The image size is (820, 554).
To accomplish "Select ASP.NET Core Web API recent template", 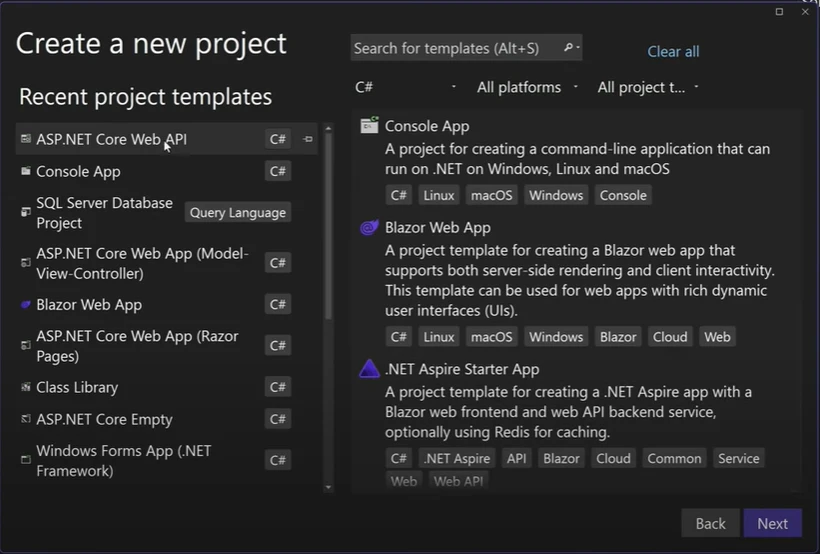I will coord(166,139).
